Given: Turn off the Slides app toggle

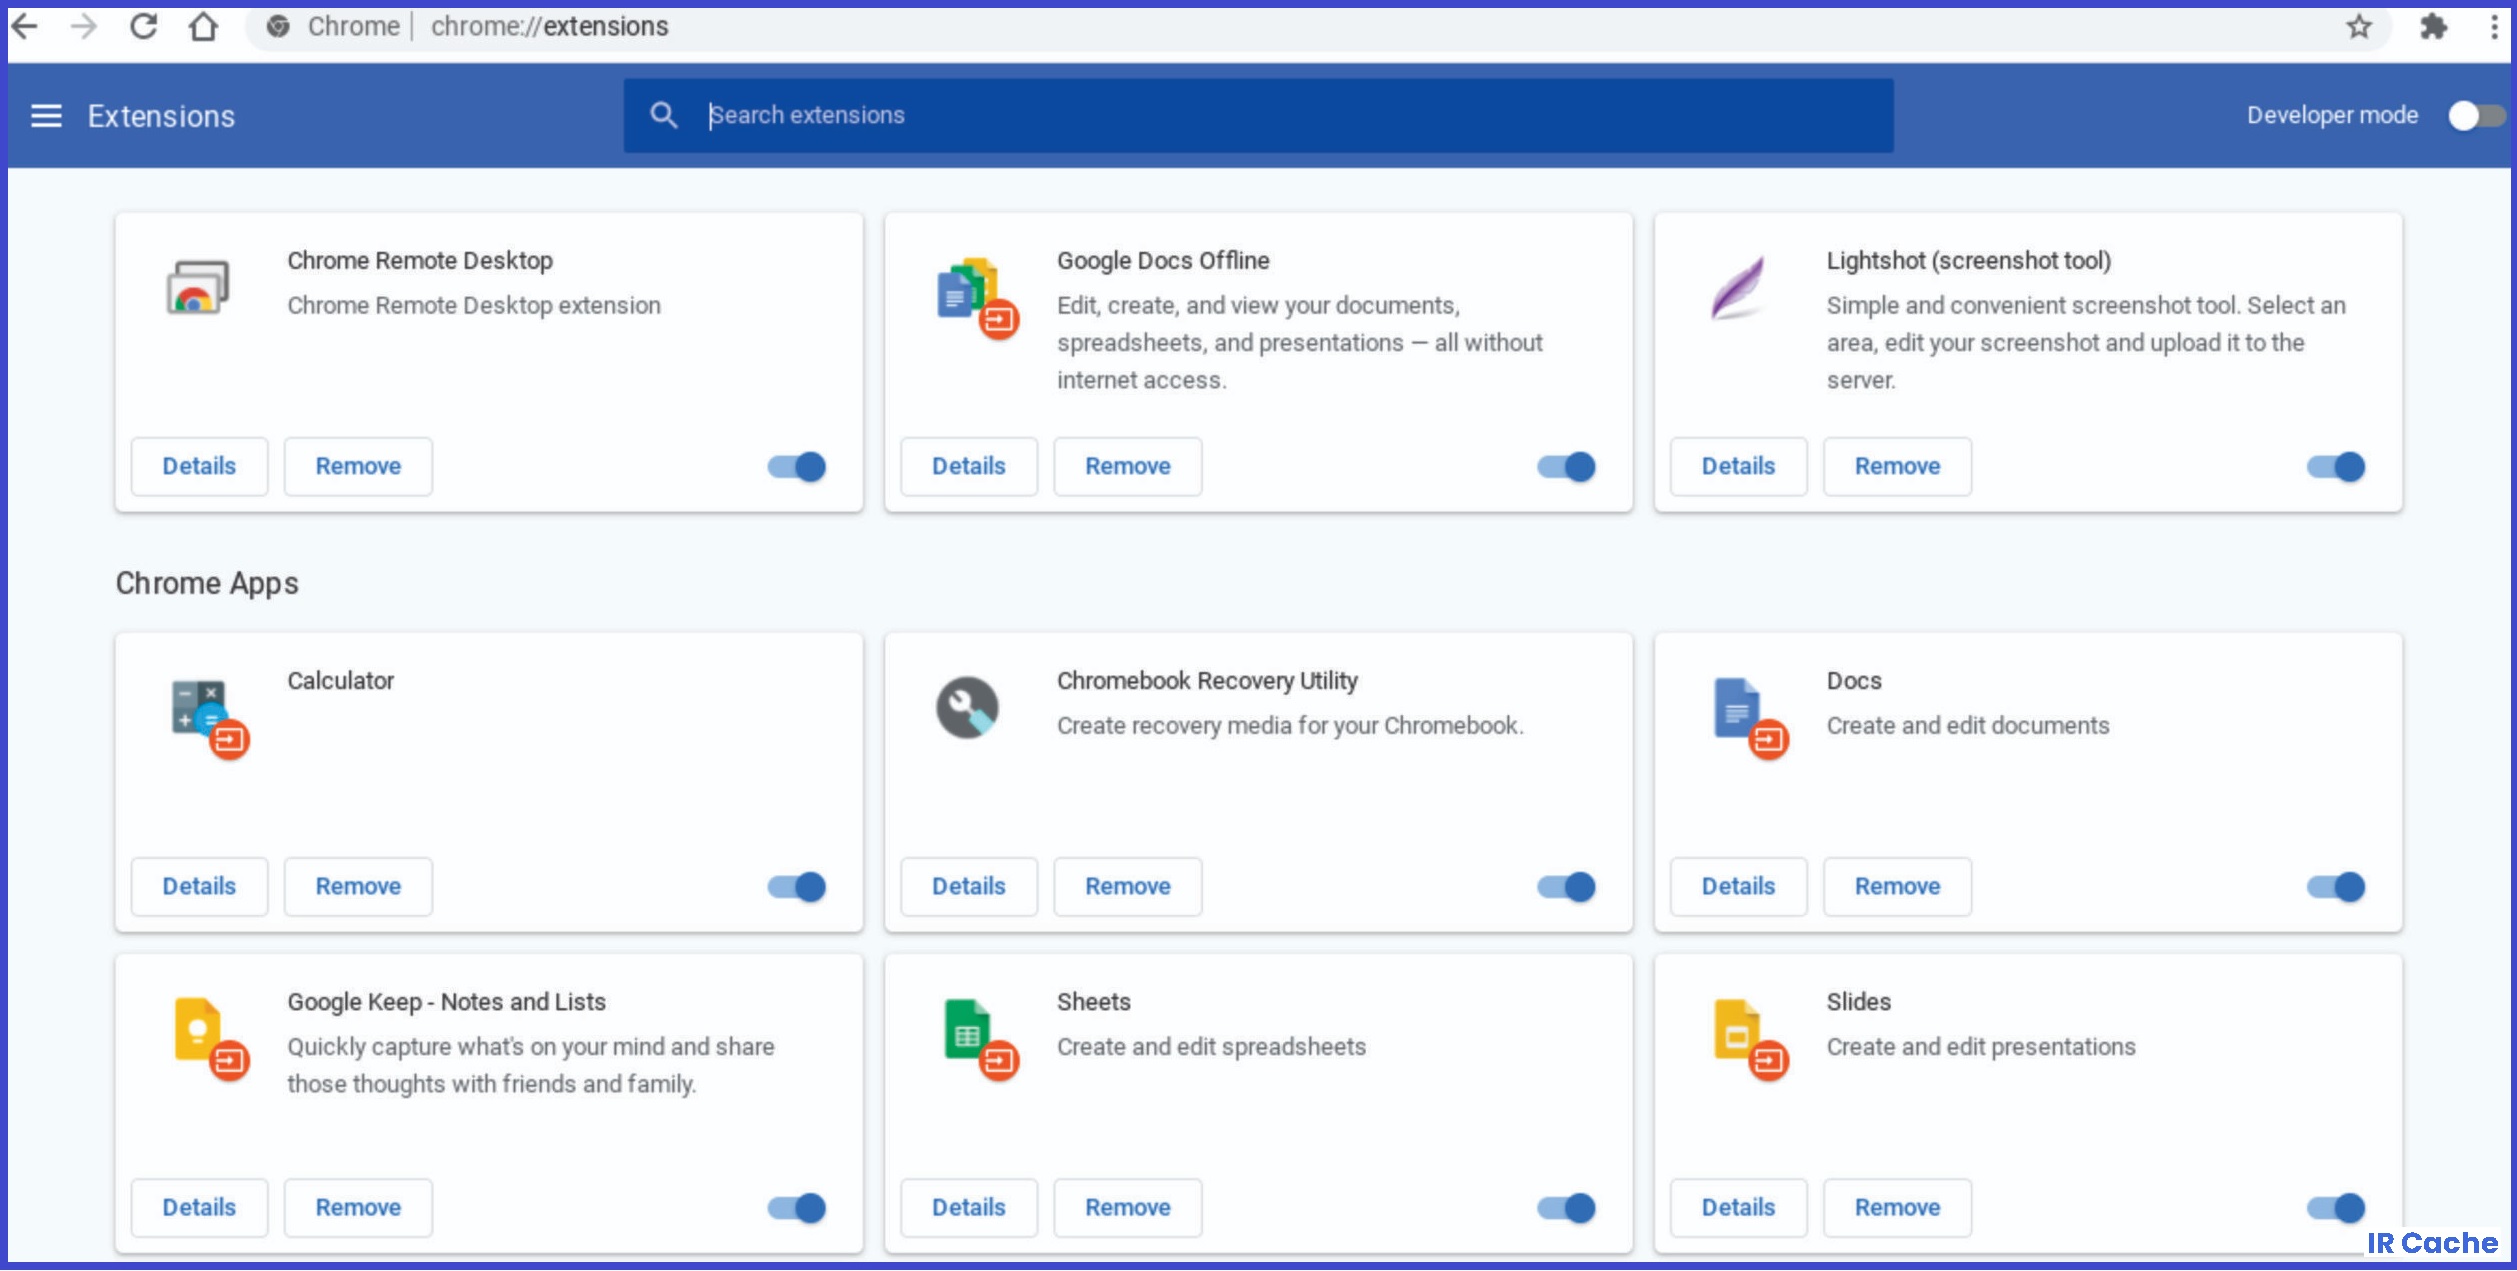Looking at the screenshot, I should 2336,1208.
